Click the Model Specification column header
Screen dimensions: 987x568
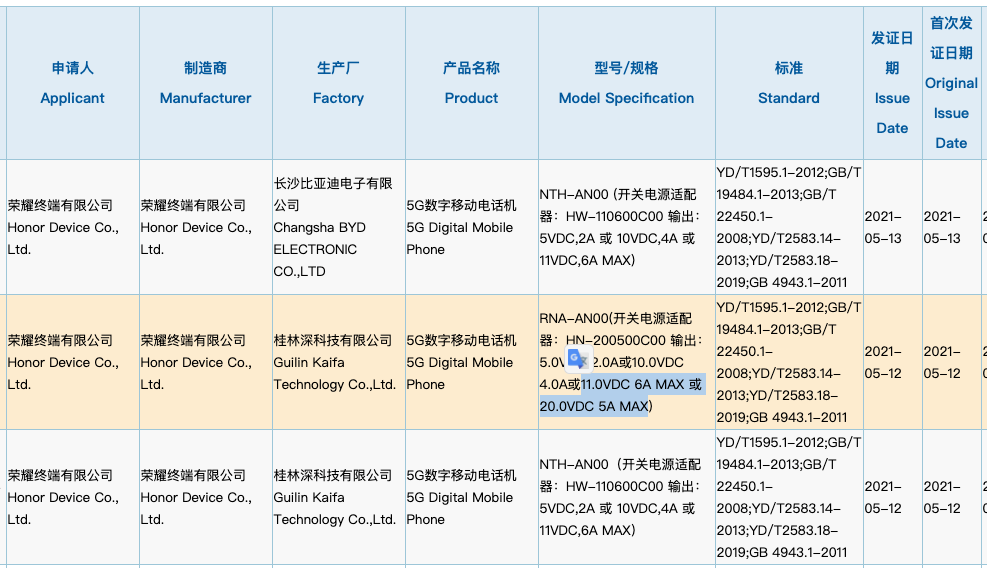[x=626, y=83]
